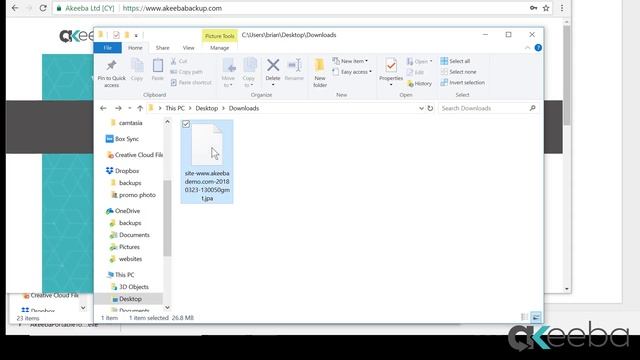Open Properties from the ribbon
Image resolution: width=640 pixels, height=360 pixels.
(391, 72)
